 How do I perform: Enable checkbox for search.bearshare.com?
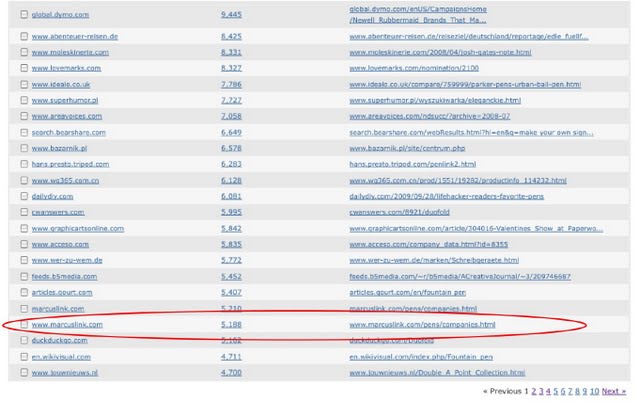click(24, 133)
